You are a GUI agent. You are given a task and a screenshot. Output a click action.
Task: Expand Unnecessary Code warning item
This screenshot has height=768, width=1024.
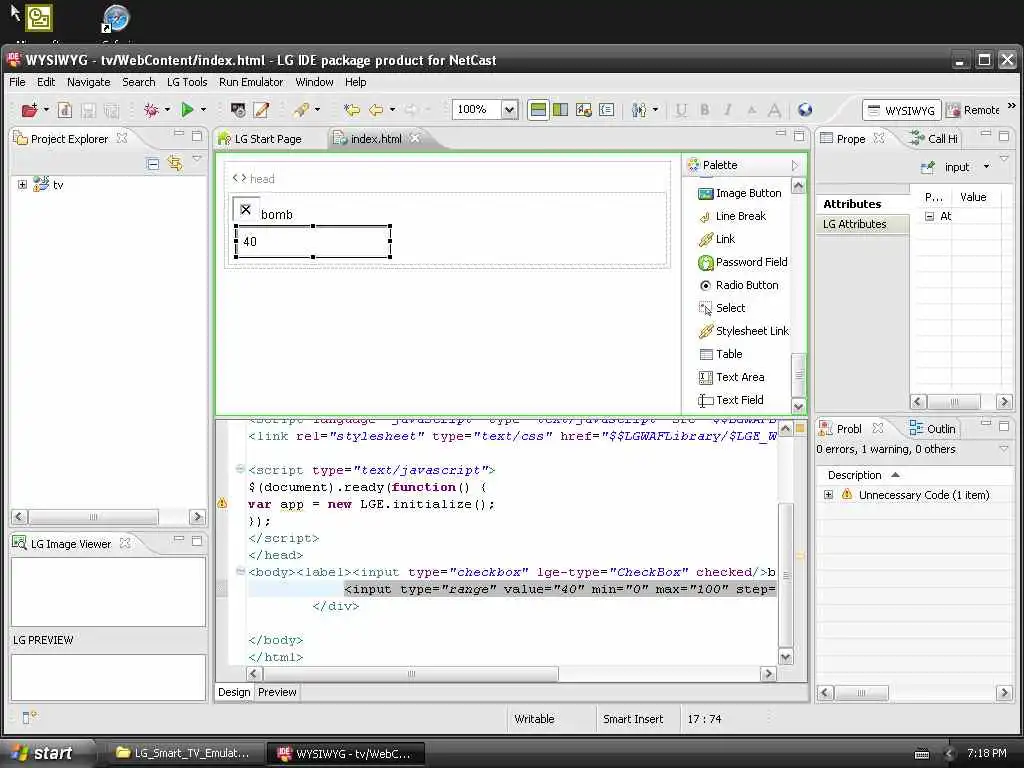point(829,495)
